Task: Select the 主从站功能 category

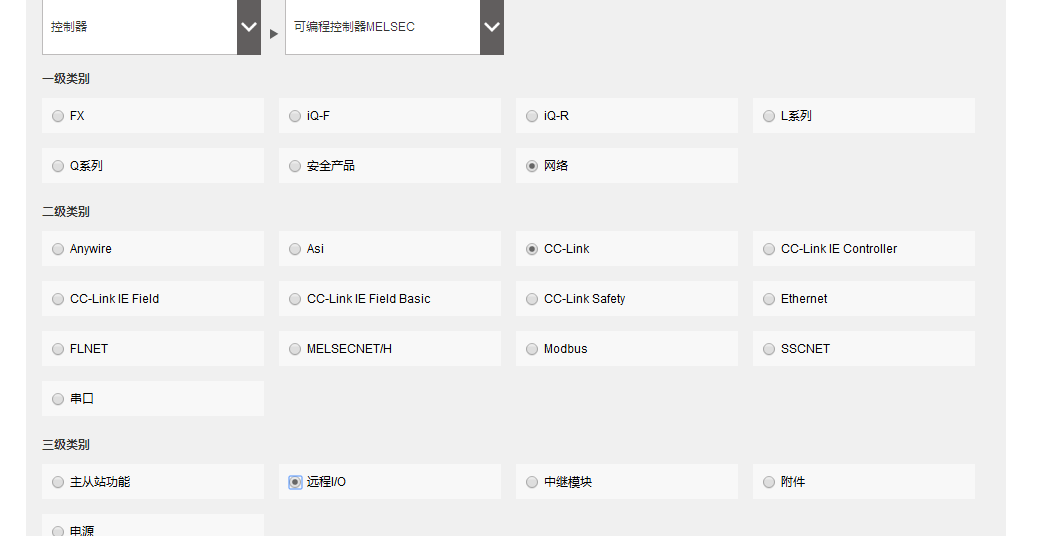Action: click(x=58, y=482)
